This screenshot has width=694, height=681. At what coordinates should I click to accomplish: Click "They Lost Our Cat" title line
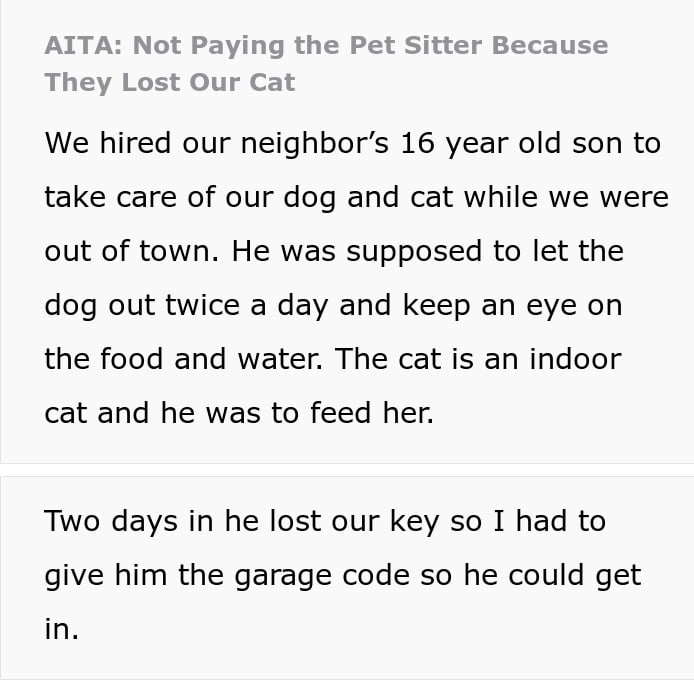pos(170,82)
